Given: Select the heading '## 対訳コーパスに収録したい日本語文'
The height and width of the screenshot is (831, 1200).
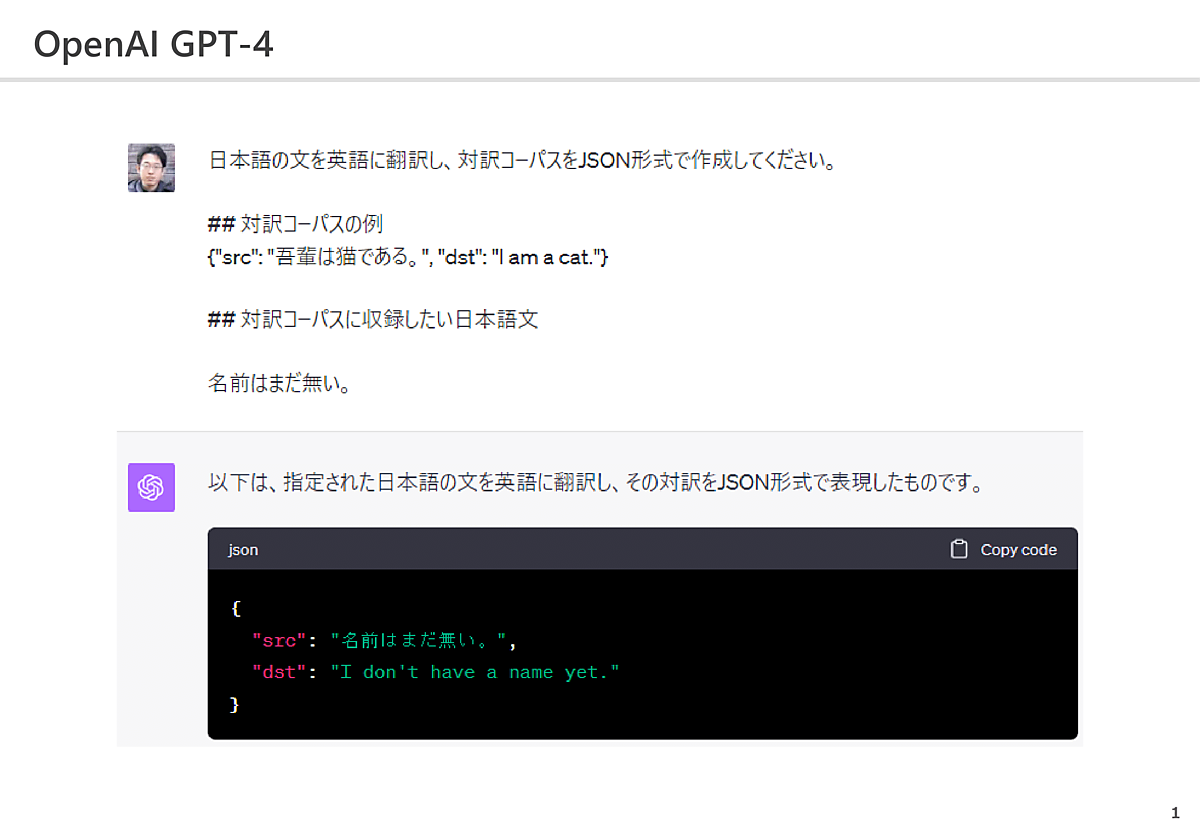Looking at the screenshot, I should 372,320.
